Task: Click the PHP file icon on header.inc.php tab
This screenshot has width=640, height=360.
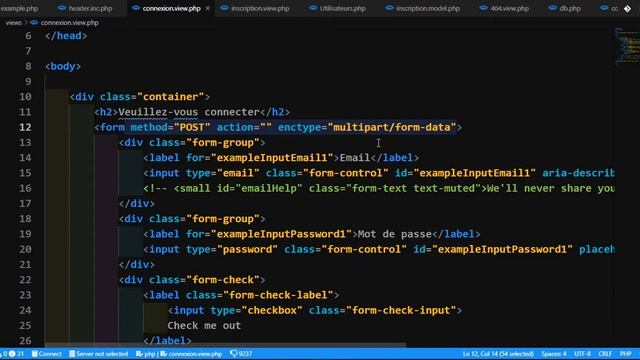Action: point(62,8)
